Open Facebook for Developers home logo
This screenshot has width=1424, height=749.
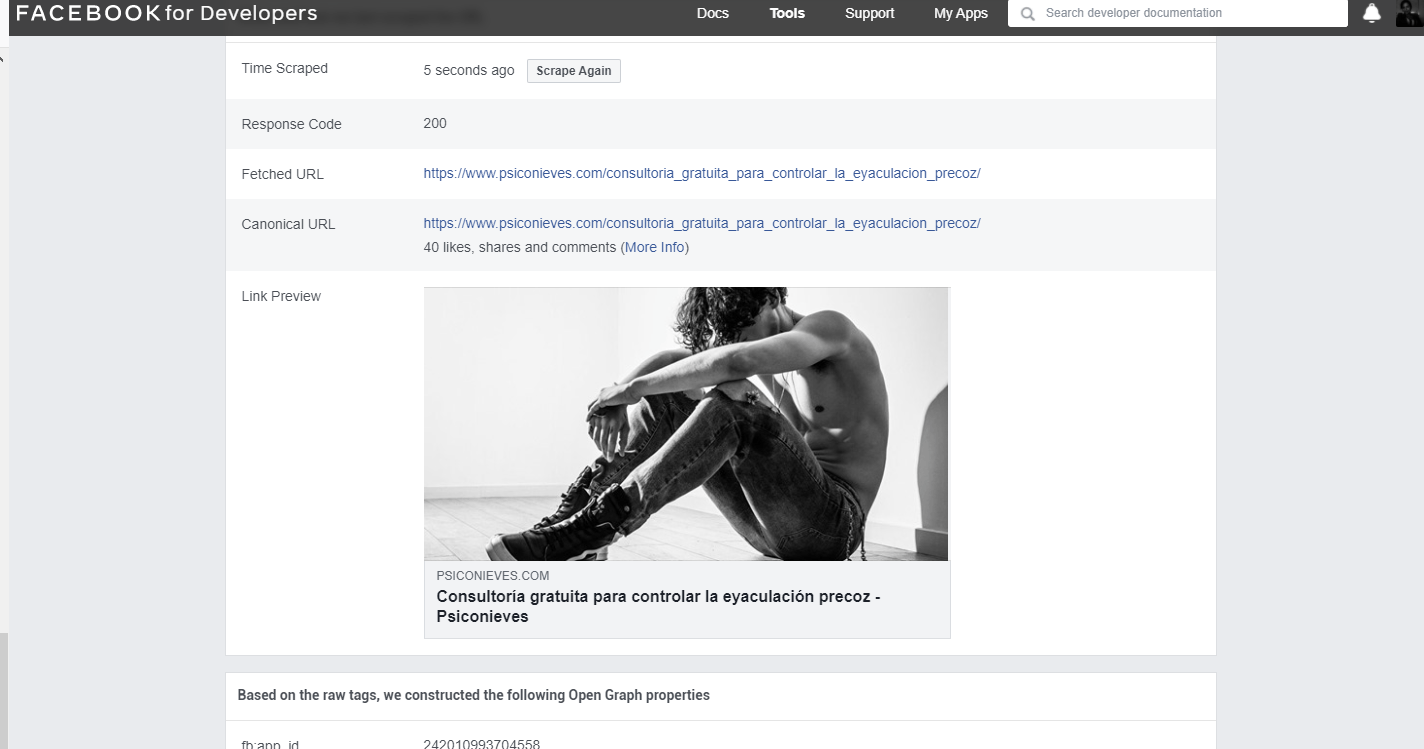pos(167,13)
